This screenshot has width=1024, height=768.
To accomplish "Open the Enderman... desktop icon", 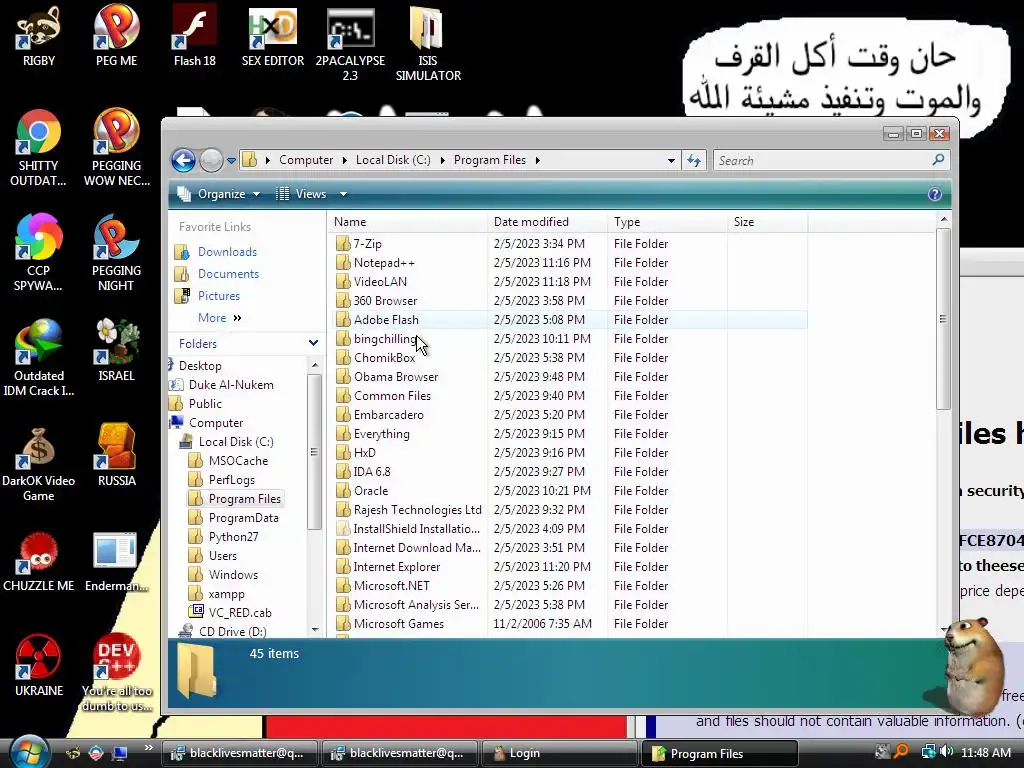I will (116, 561).
